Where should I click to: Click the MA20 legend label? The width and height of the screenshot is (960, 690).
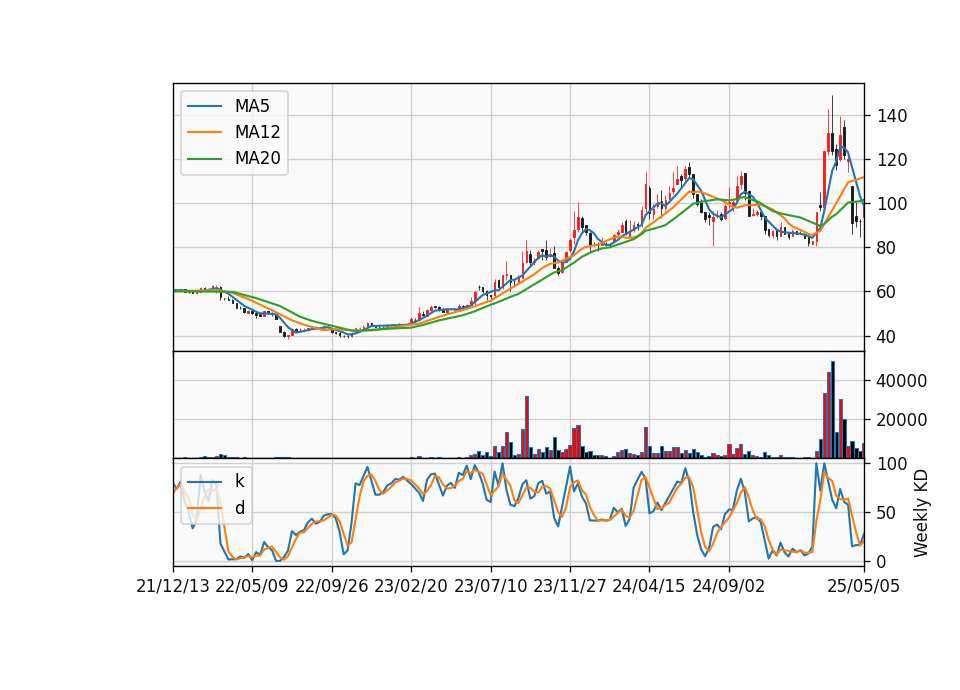pos(257,159)
